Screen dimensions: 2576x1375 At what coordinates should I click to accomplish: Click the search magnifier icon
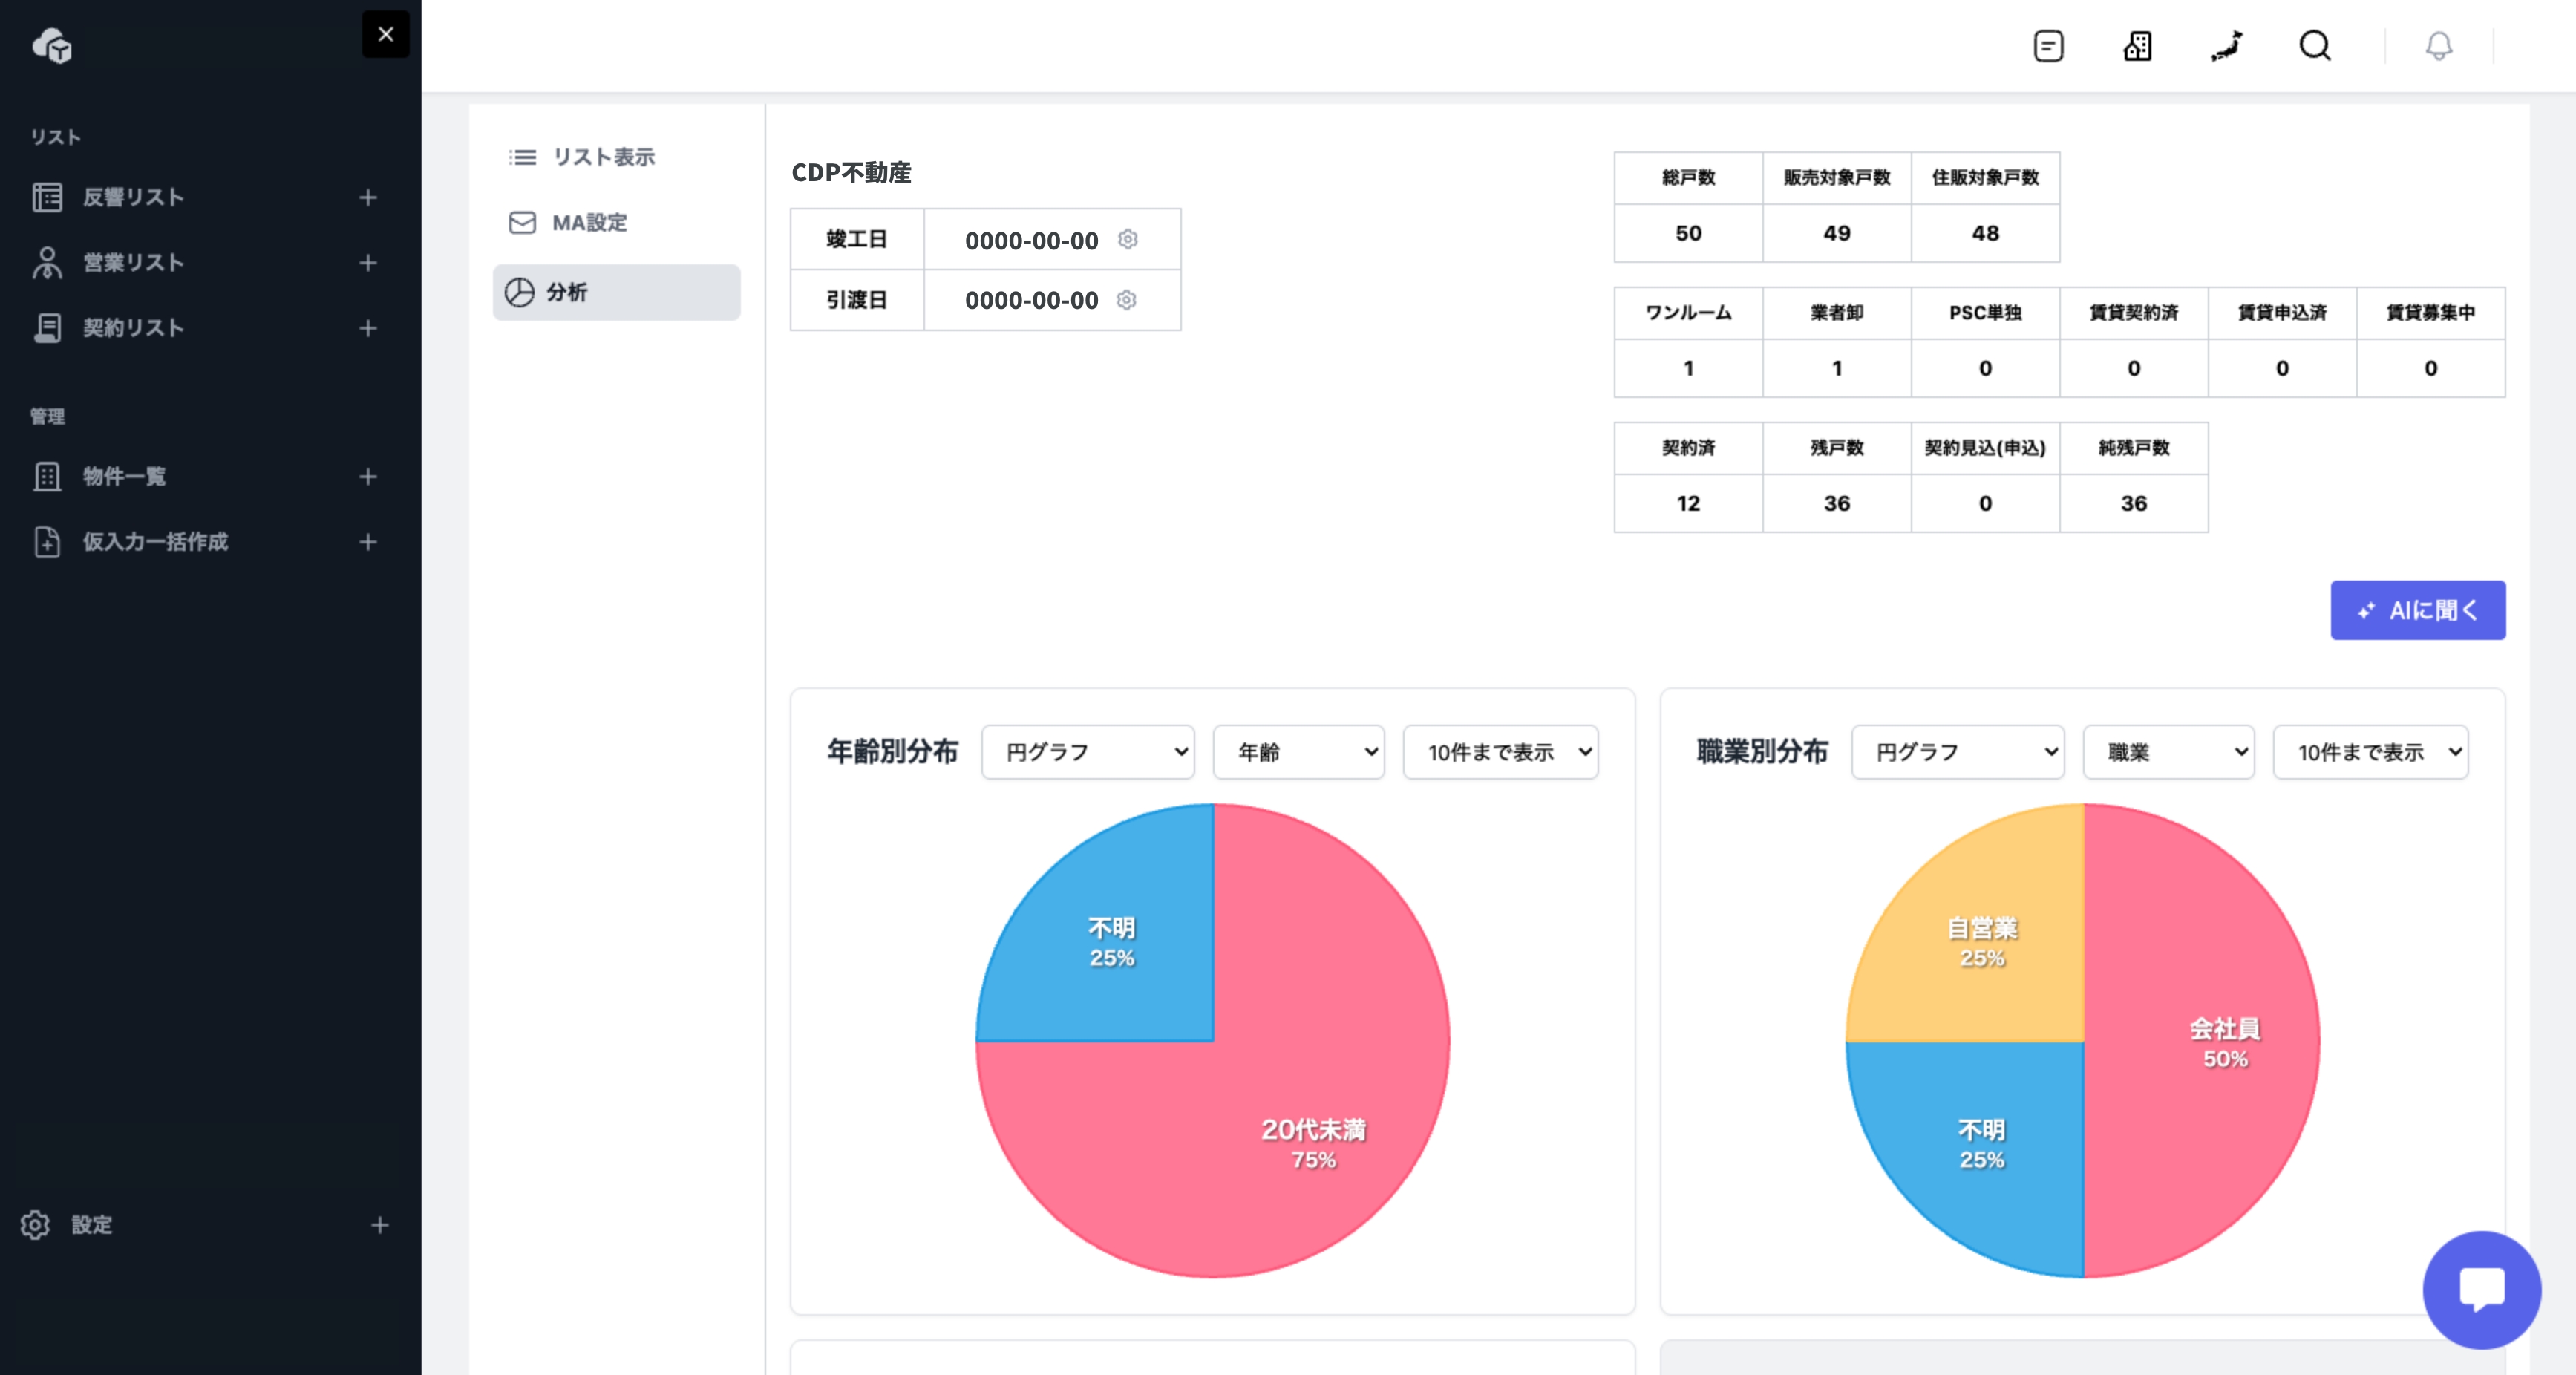point(2315,46)
